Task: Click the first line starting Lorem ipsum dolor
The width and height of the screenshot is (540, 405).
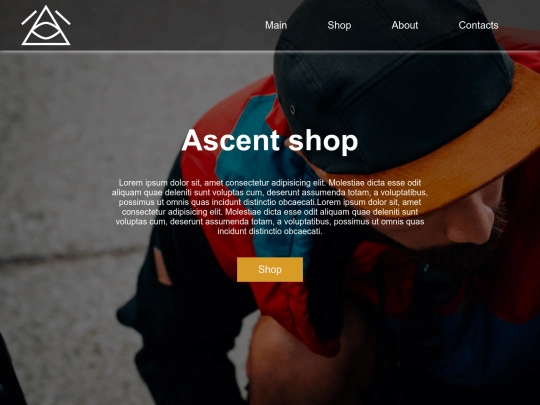Action: (270, 183)
